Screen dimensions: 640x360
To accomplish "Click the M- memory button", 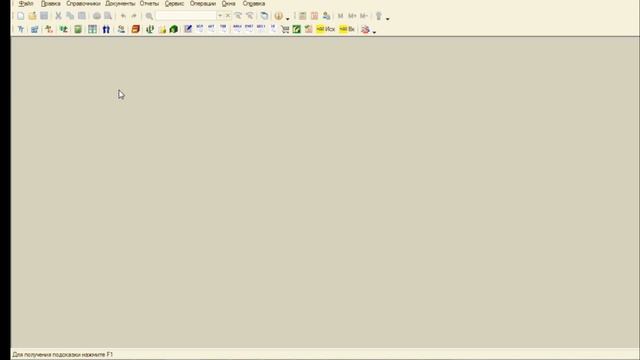I will pos(364,16).
